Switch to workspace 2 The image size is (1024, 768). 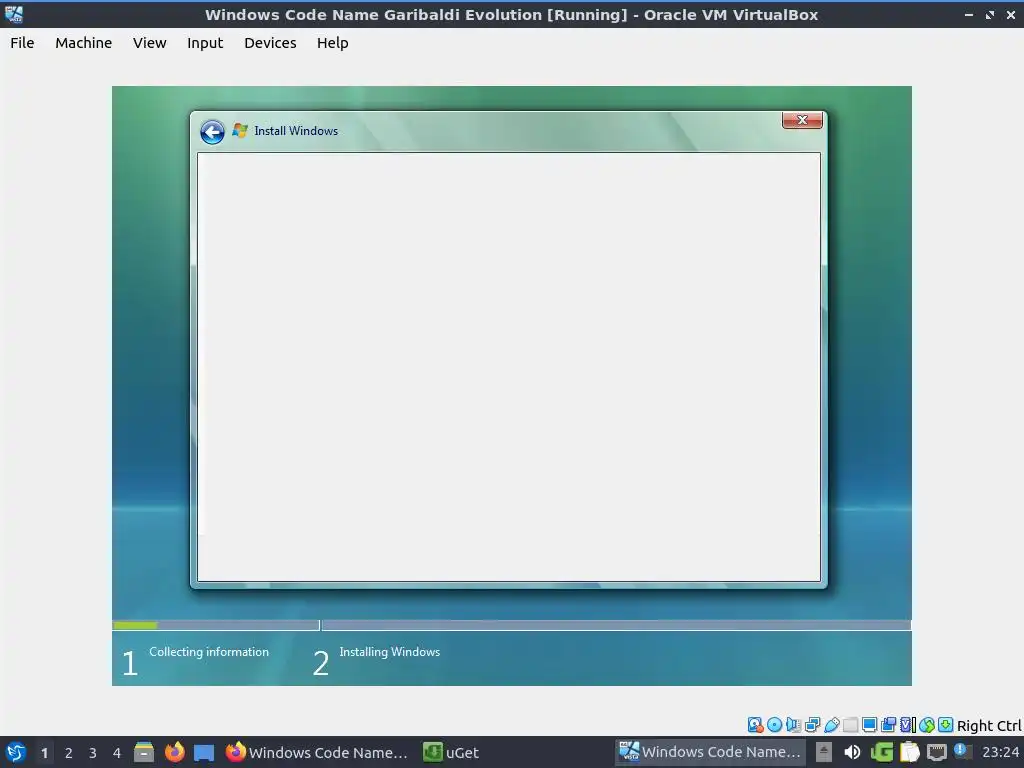pos(69,753)
